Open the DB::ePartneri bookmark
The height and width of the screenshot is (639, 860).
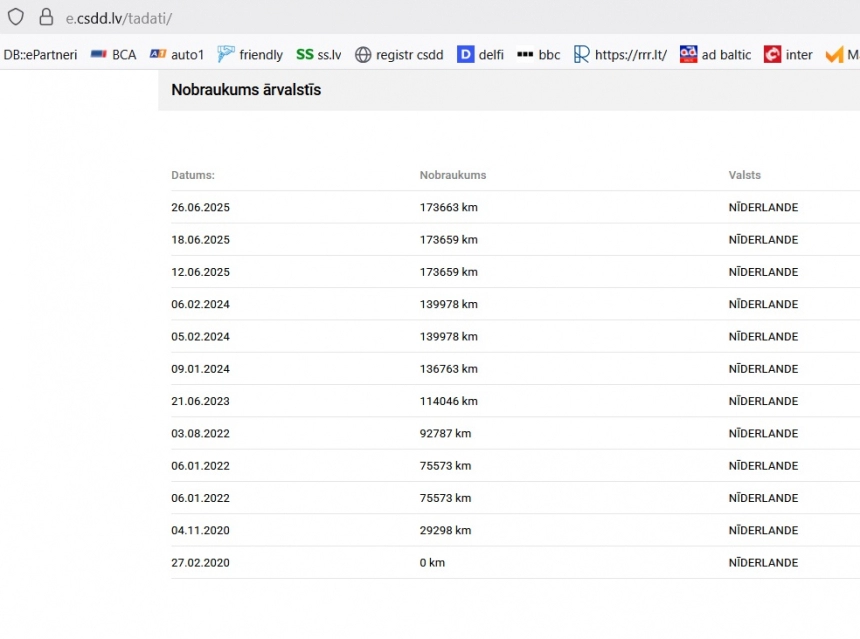(x=40, y=55)
